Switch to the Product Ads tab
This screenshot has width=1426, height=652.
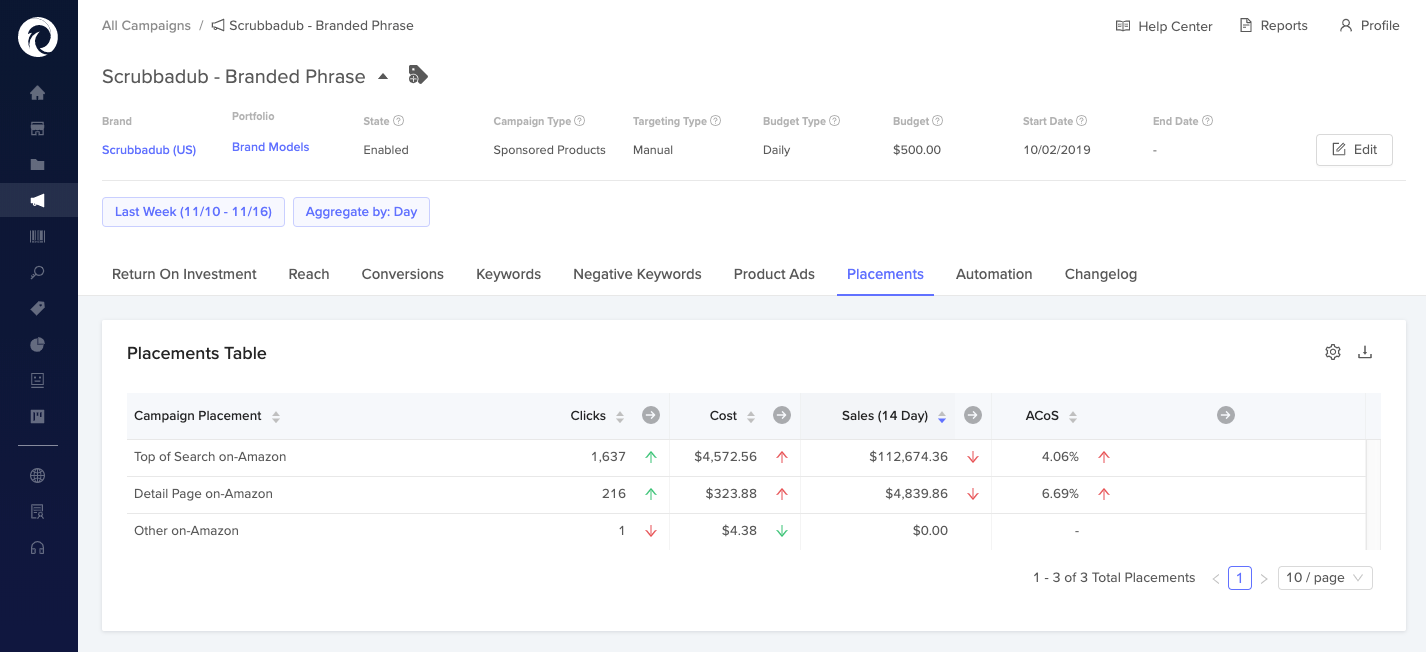pyautogui.click(x=774, y=274)
